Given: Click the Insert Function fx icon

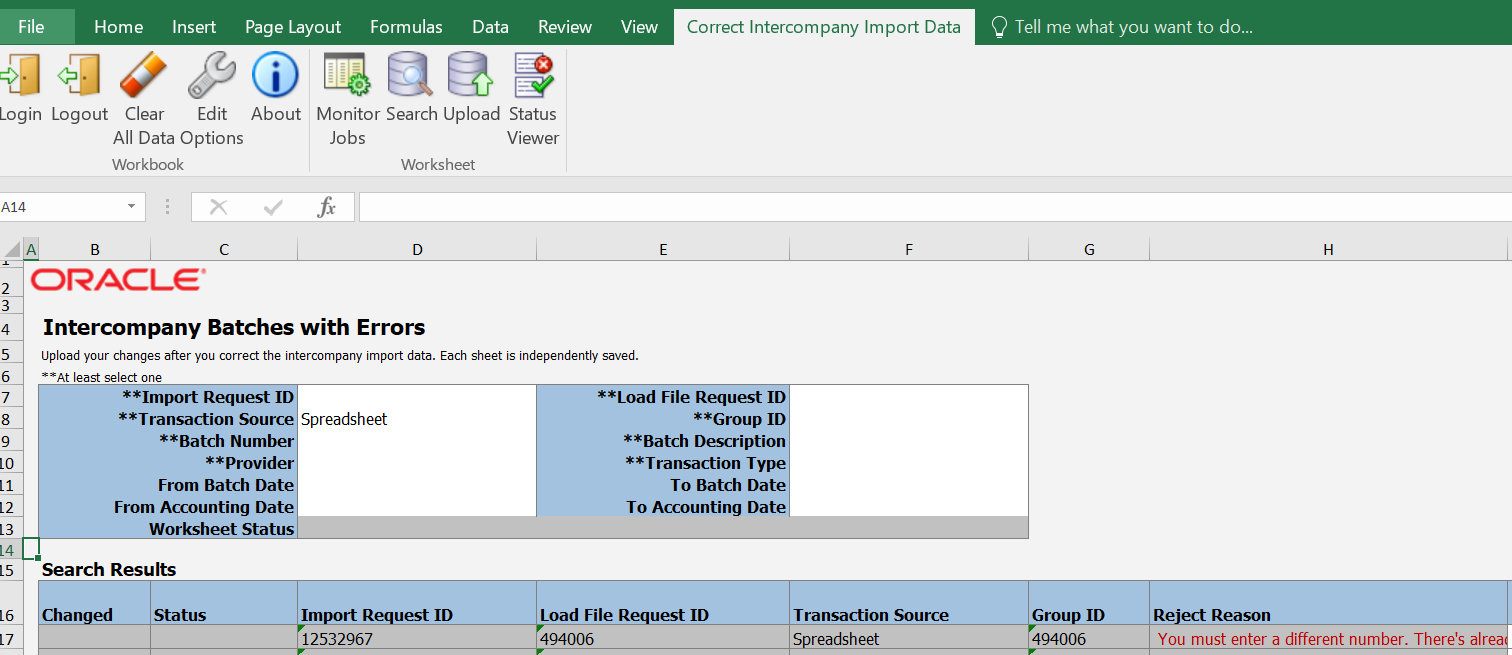Looking at the screenshot, I should pos(326,207).
